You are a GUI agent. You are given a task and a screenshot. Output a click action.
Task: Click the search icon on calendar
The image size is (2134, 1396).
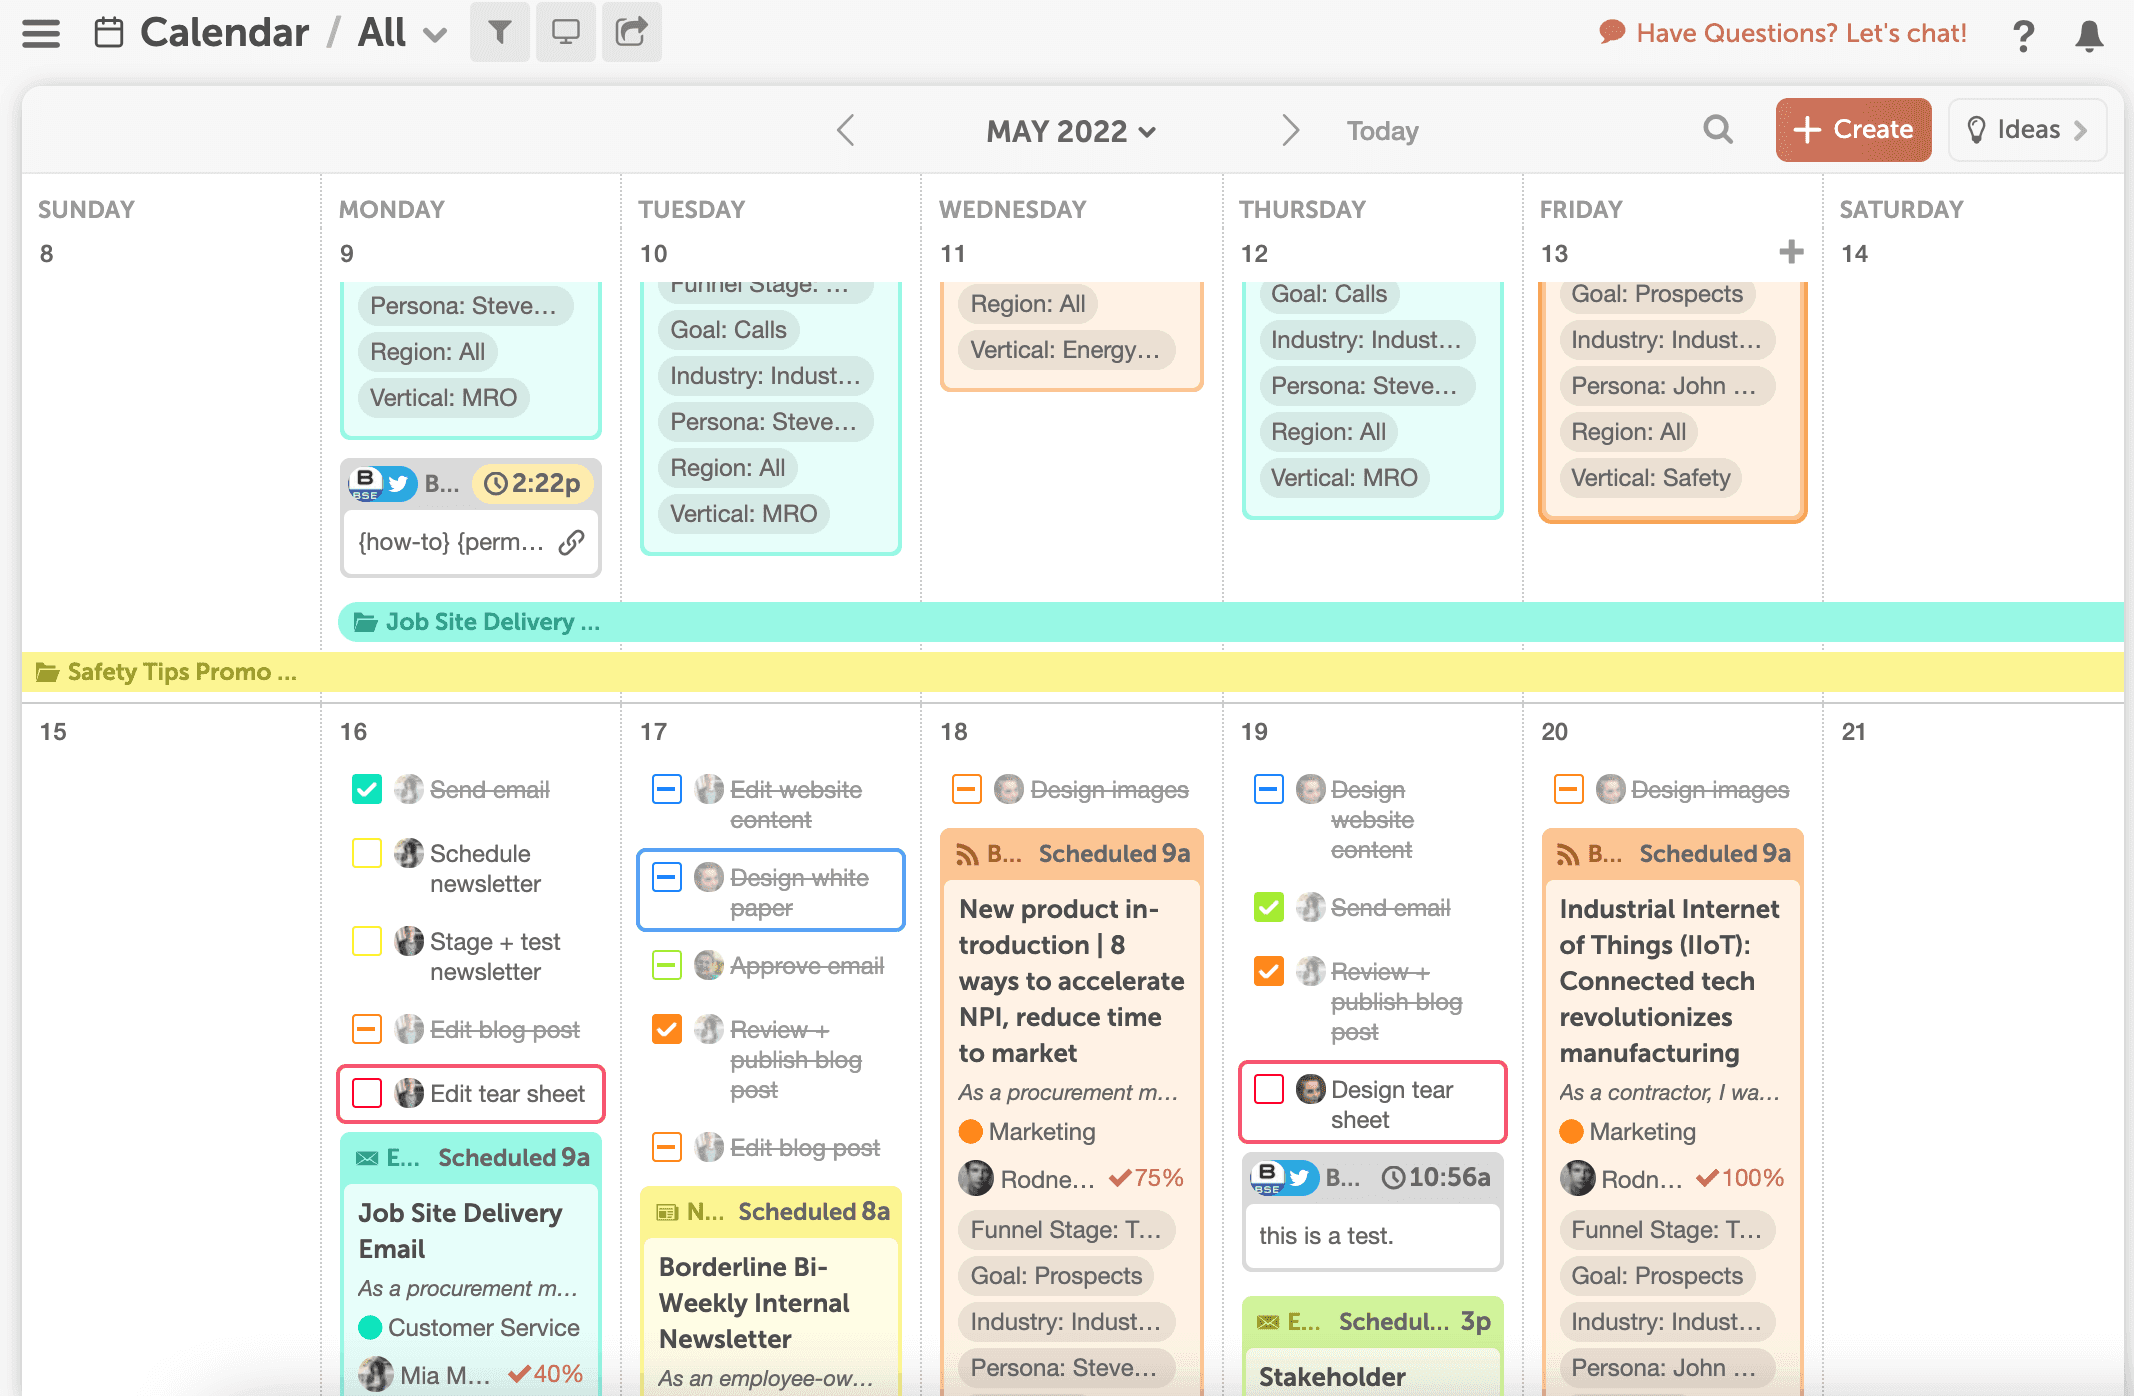tap(1717, 129)
